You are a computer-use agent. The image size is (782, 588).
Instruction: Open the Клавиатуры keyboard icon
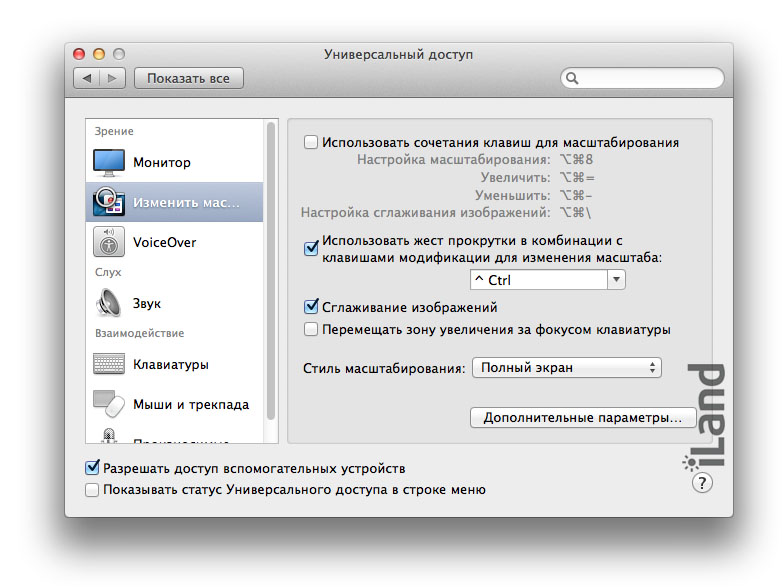tap(108, 364)
